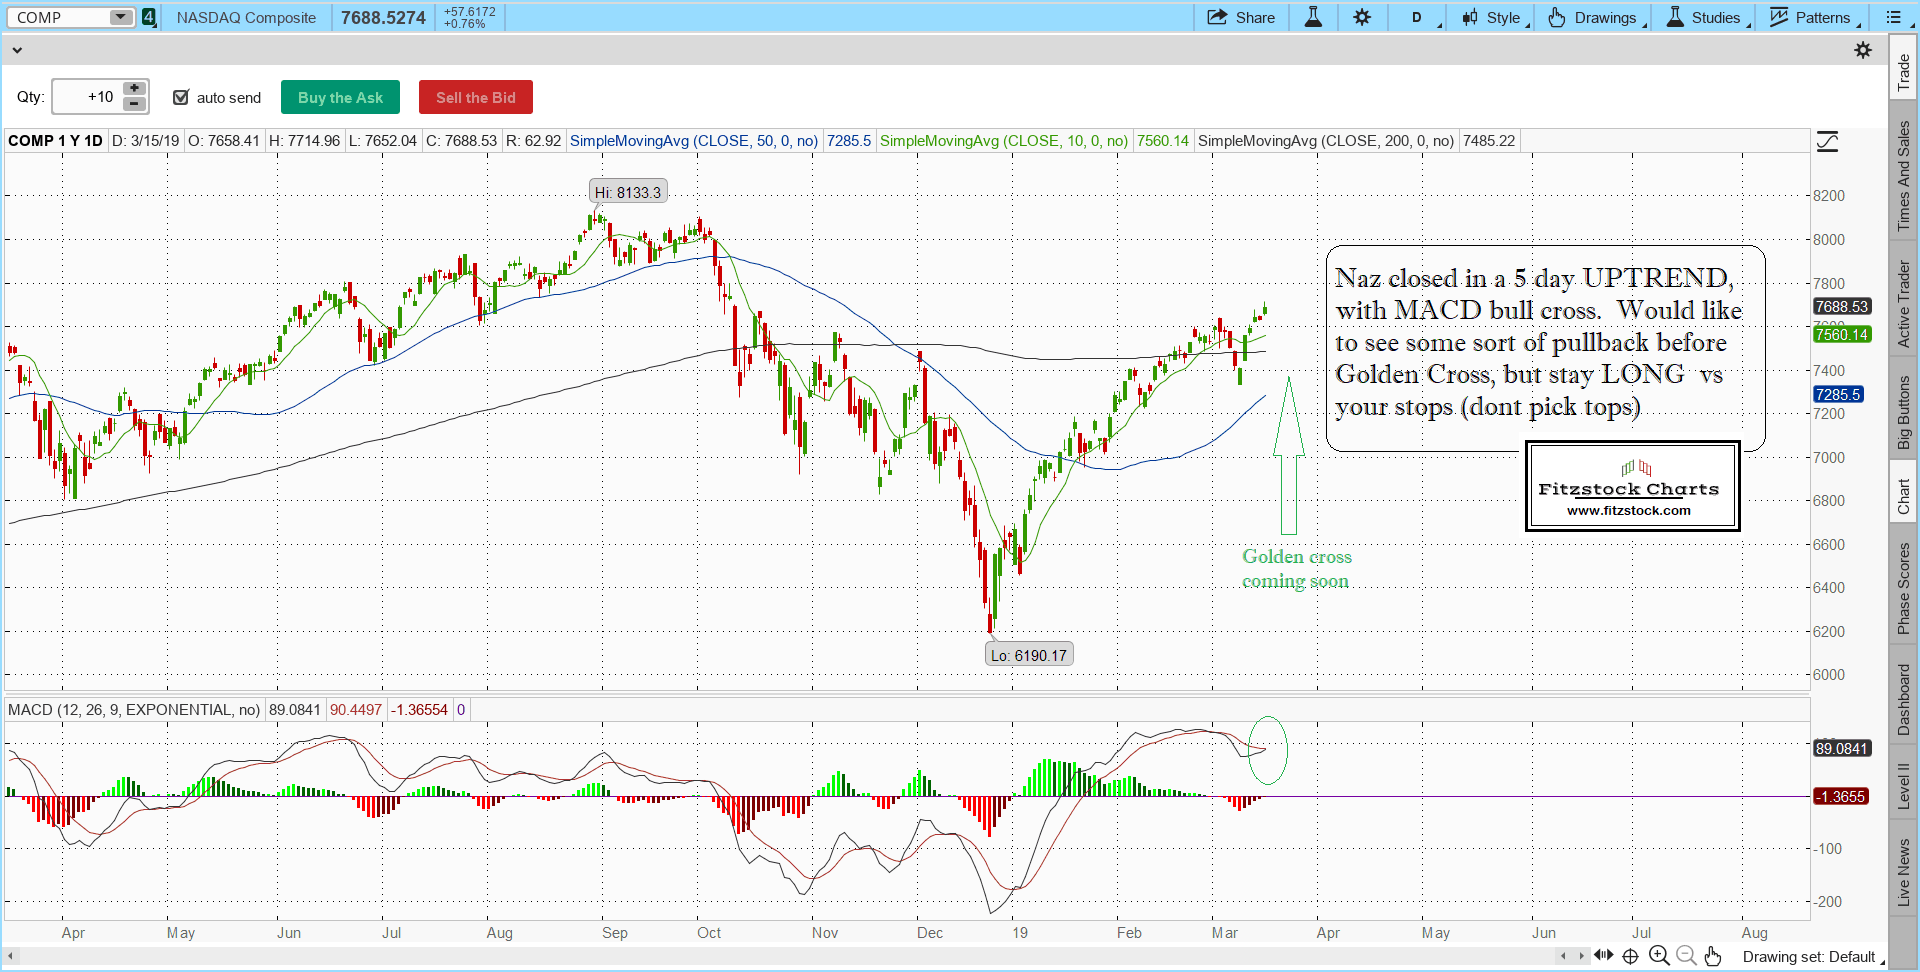Click the Share chart button
1920x972 pixels.
(1241, 17)
